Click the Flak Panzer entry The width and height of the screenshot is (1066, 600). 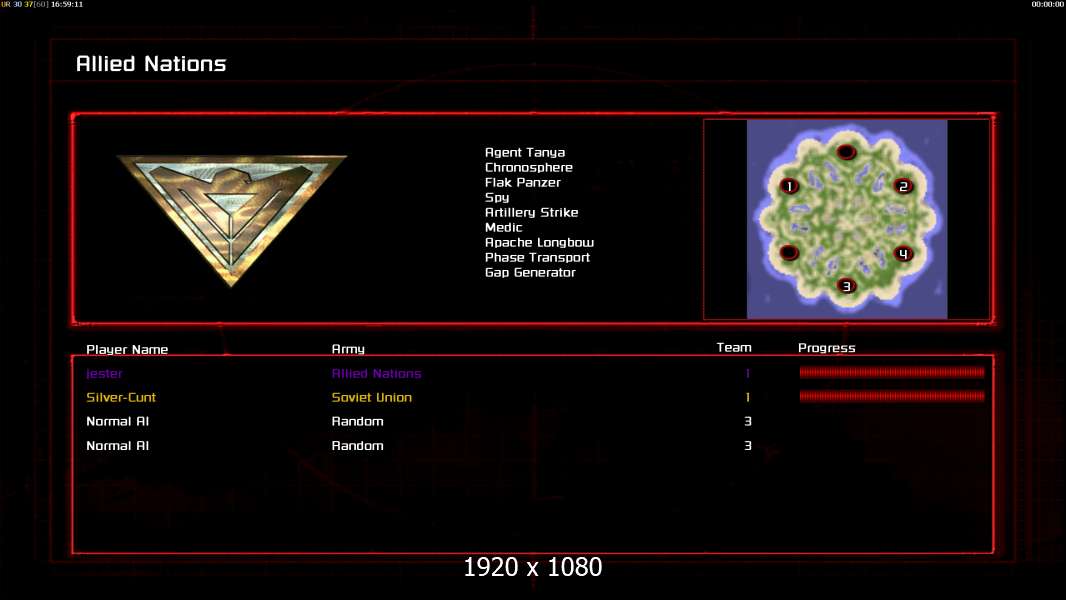523,182
